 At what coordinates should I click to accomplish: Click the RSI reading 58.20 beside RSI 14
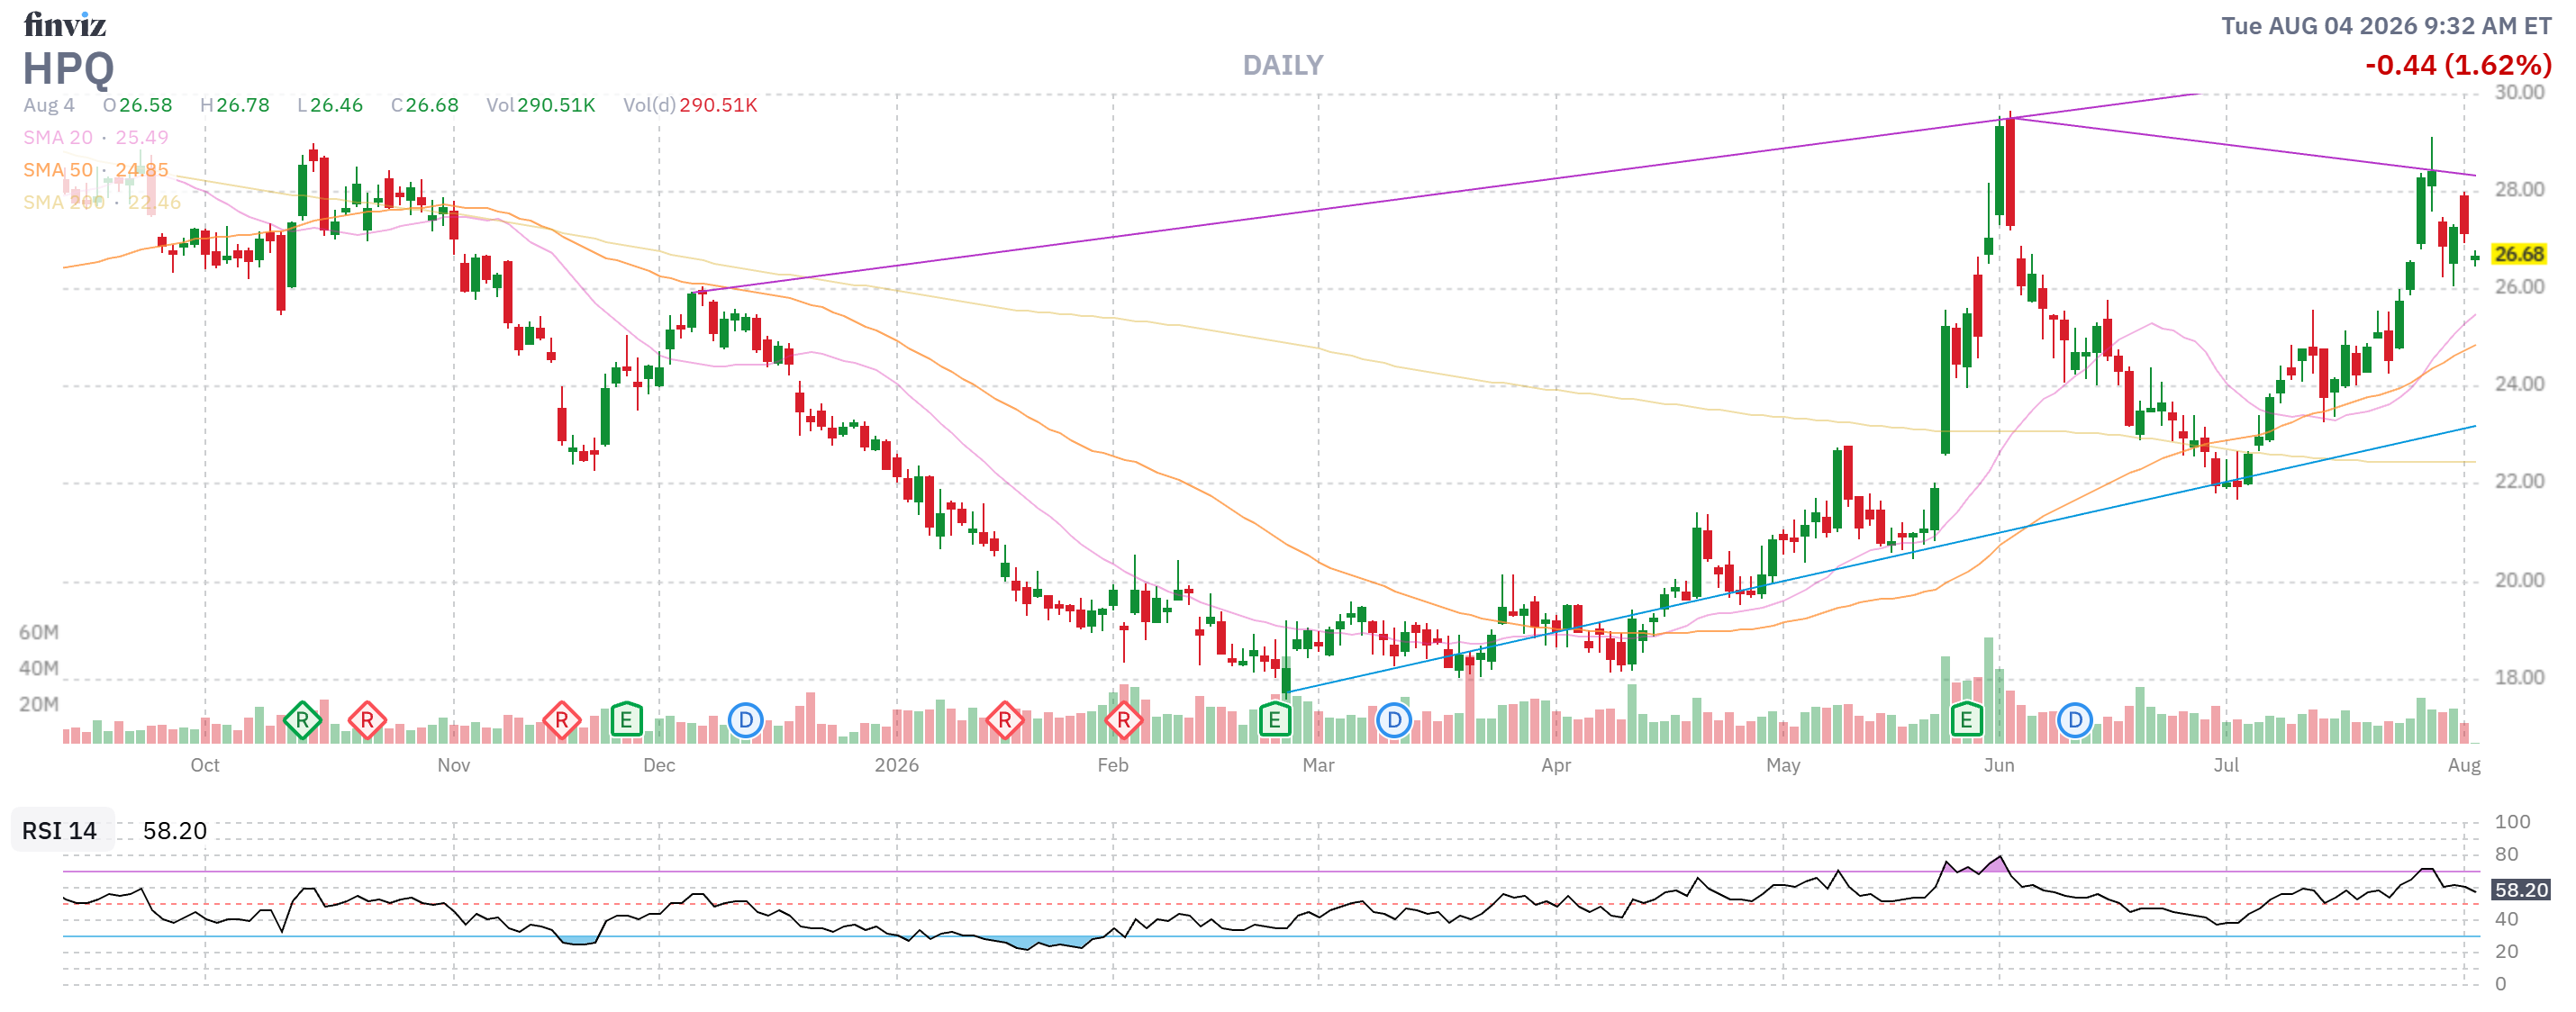[174, 831]
